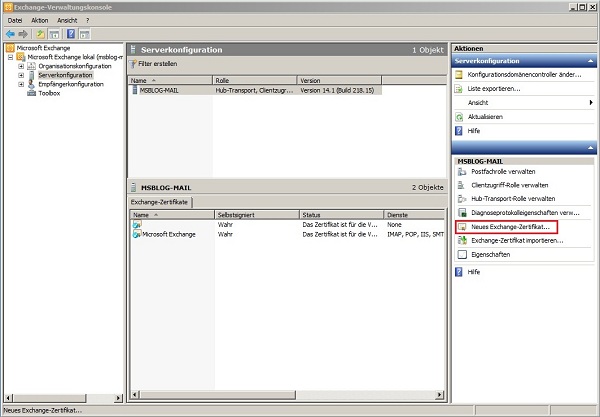Image resolution: width=600 pixels, height=417 pixels.
Task: Click the Microsoft Exchange certificate icon
Action: pyautogui.click(x=137, y=234)
